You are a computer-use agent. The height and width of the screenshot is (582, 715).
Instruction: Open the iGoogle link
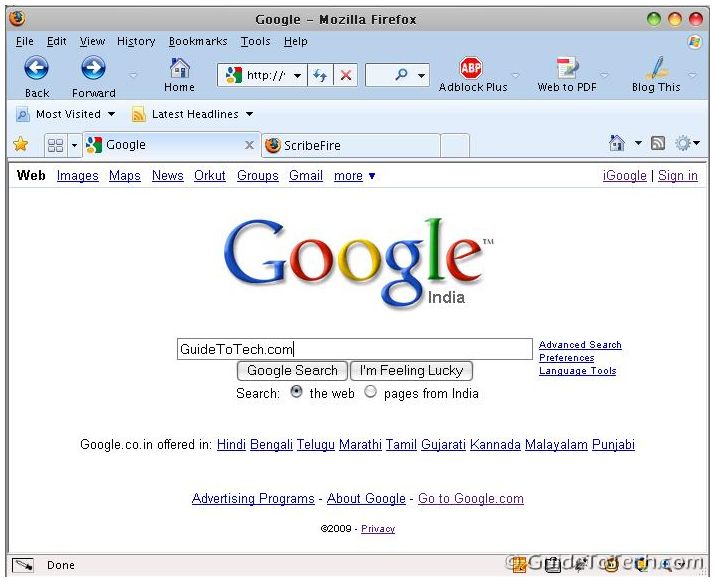tap(624, 176)
